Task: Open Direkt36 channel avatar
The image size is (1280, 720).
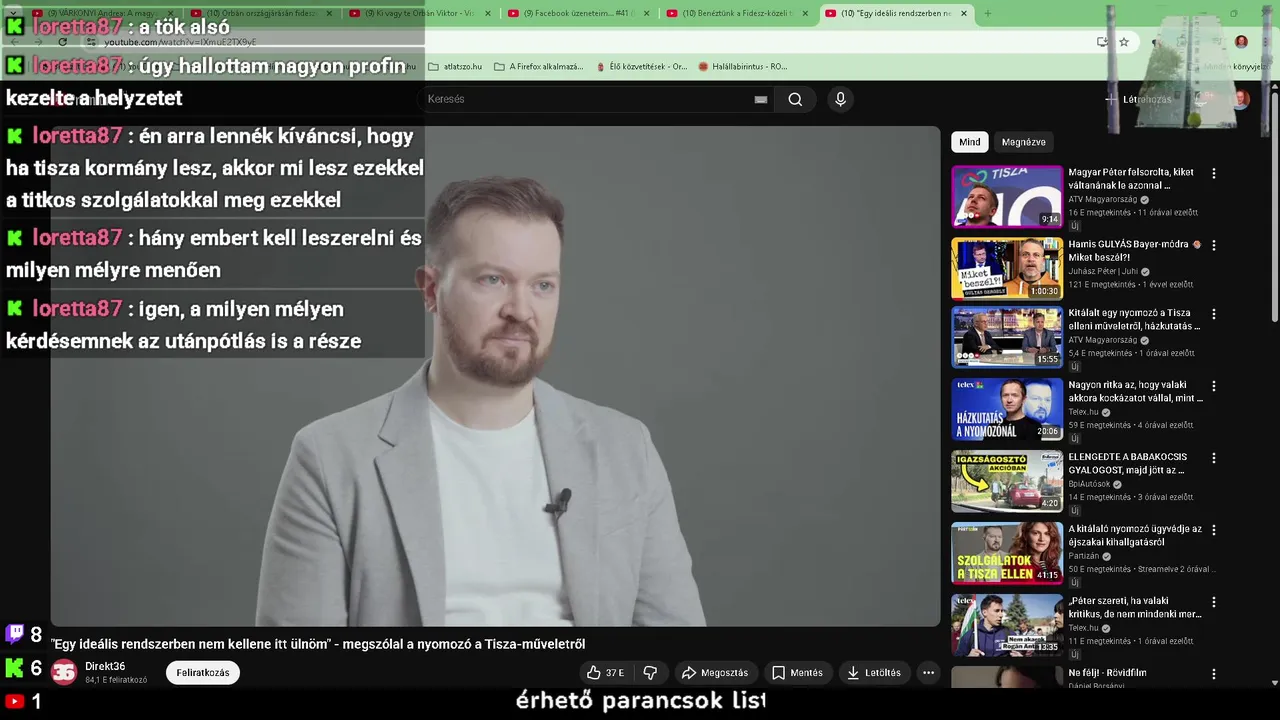Action: [x=64, y=672]
